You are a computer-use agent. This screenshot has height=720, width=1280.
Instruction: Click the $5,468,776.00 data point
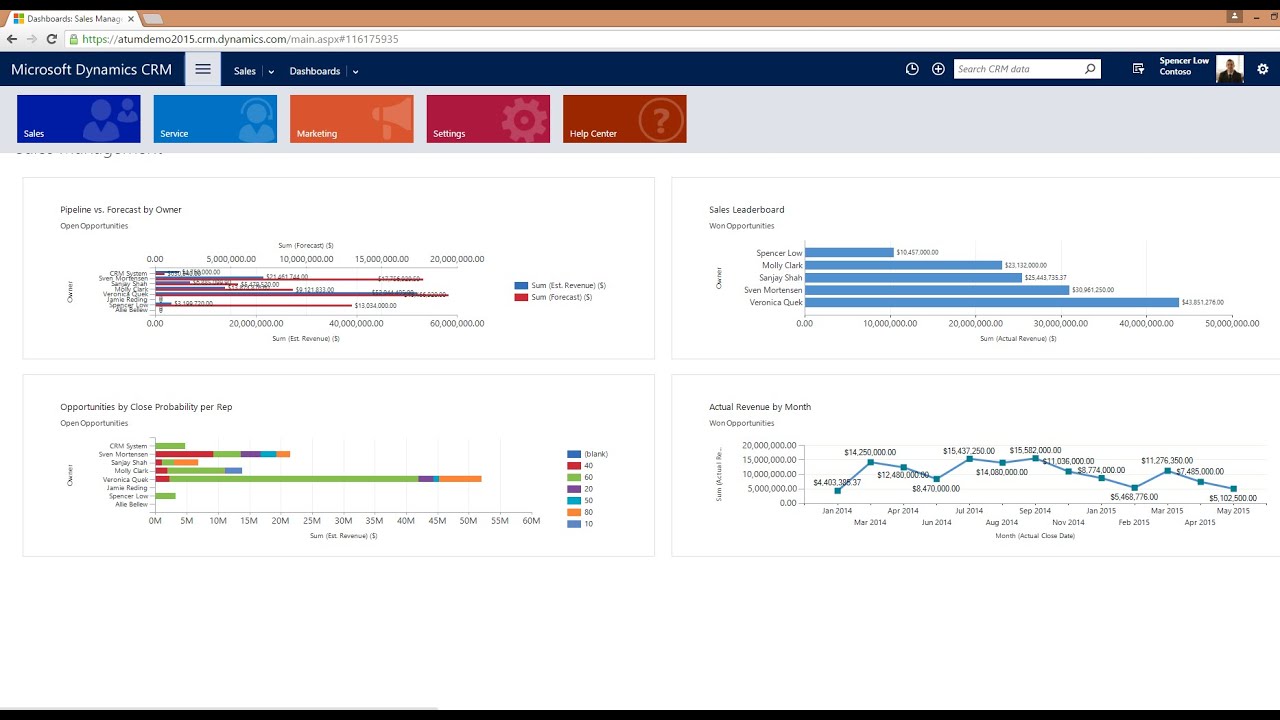pos(1134,488)
